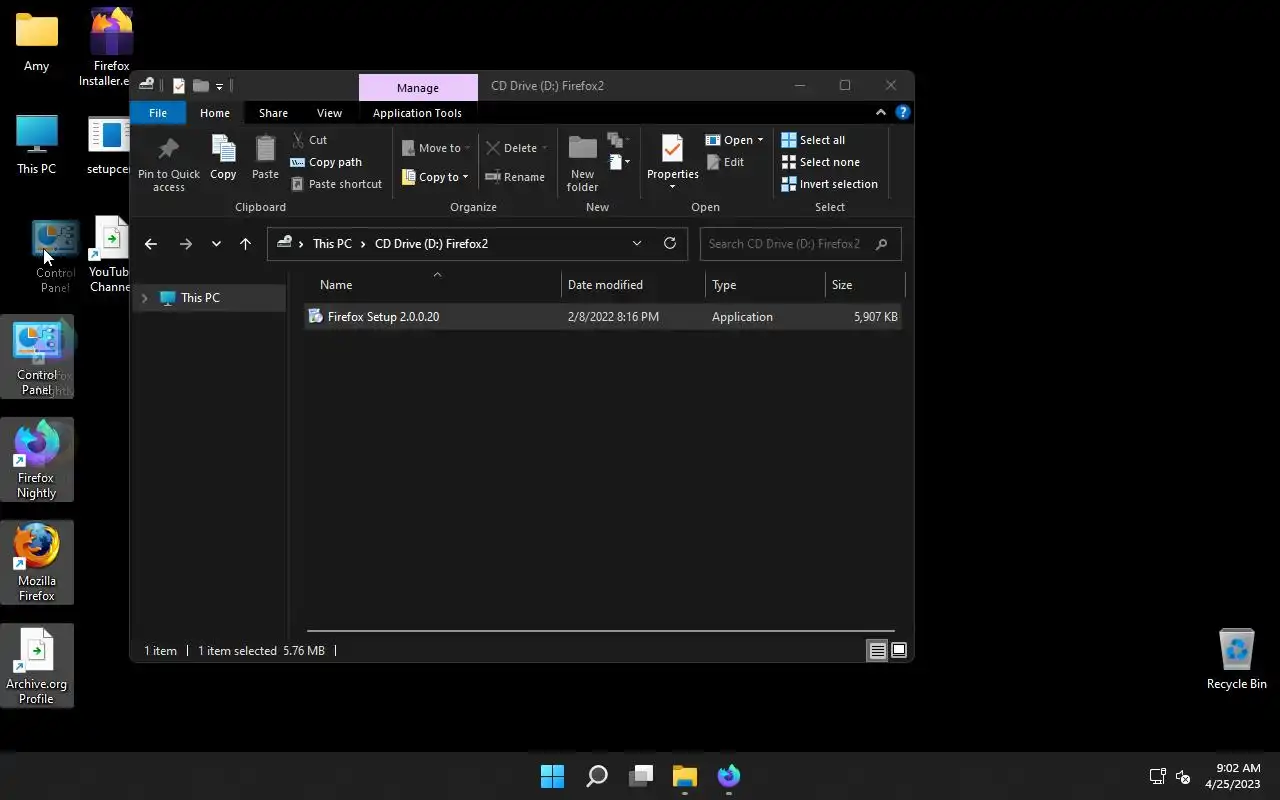Go up one level with Up arrow
Viewport: 1280px width, 800px height.
coord(245,244)
